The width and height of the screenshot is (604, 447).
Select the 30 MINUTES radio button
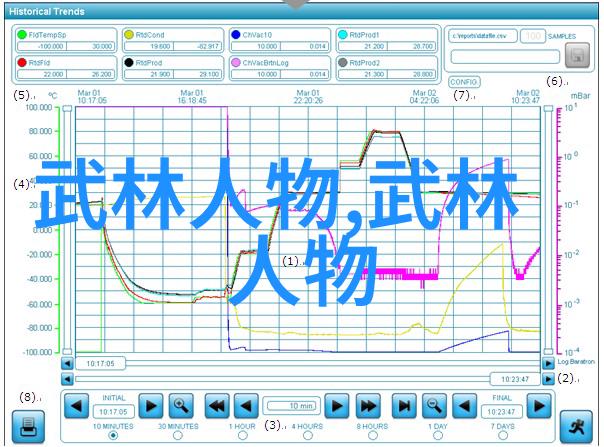(178, 435)
